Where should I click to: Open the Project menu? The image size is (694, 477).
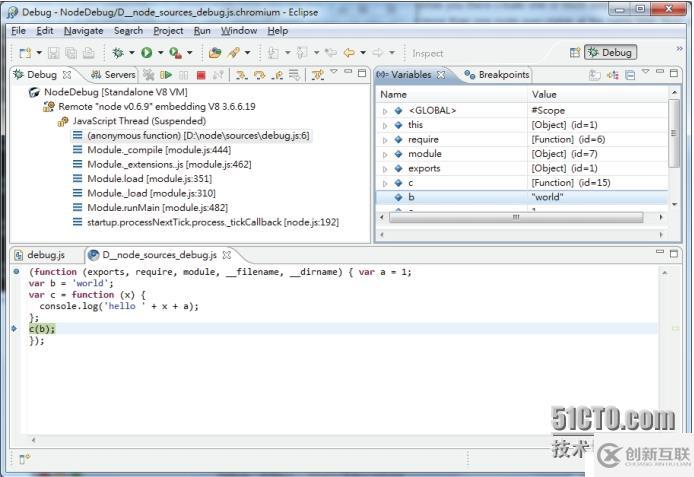click(x=168, y=31)
